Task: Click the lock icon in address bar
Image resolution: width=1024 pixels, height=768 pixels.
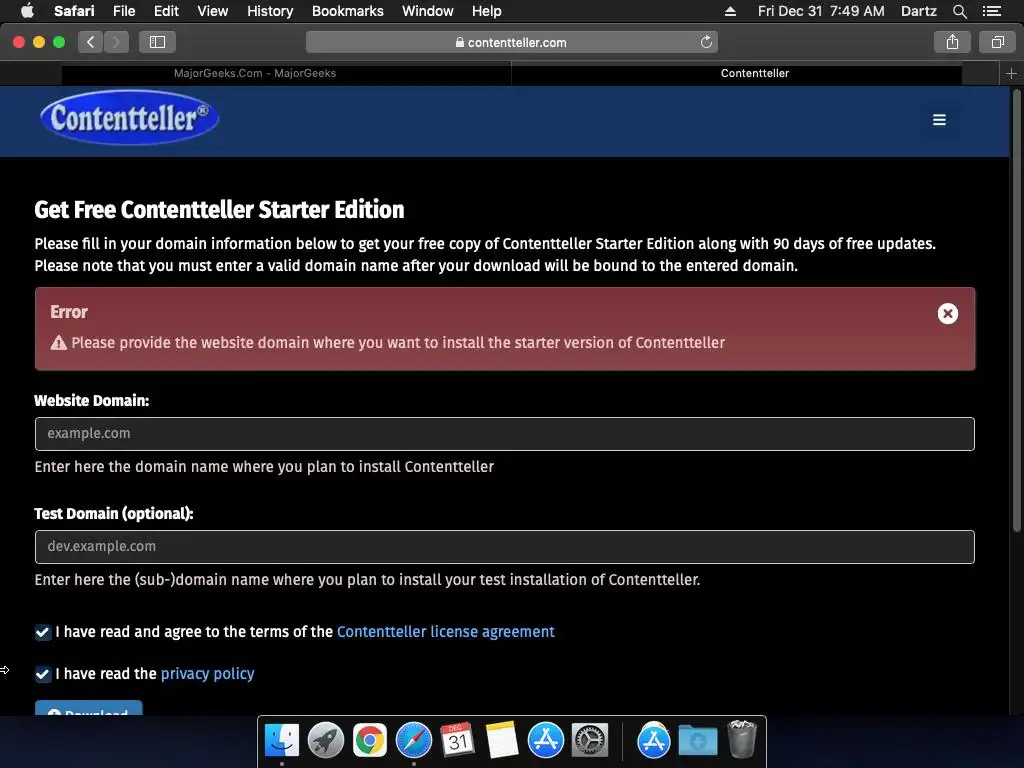Action: pos(460,42)
